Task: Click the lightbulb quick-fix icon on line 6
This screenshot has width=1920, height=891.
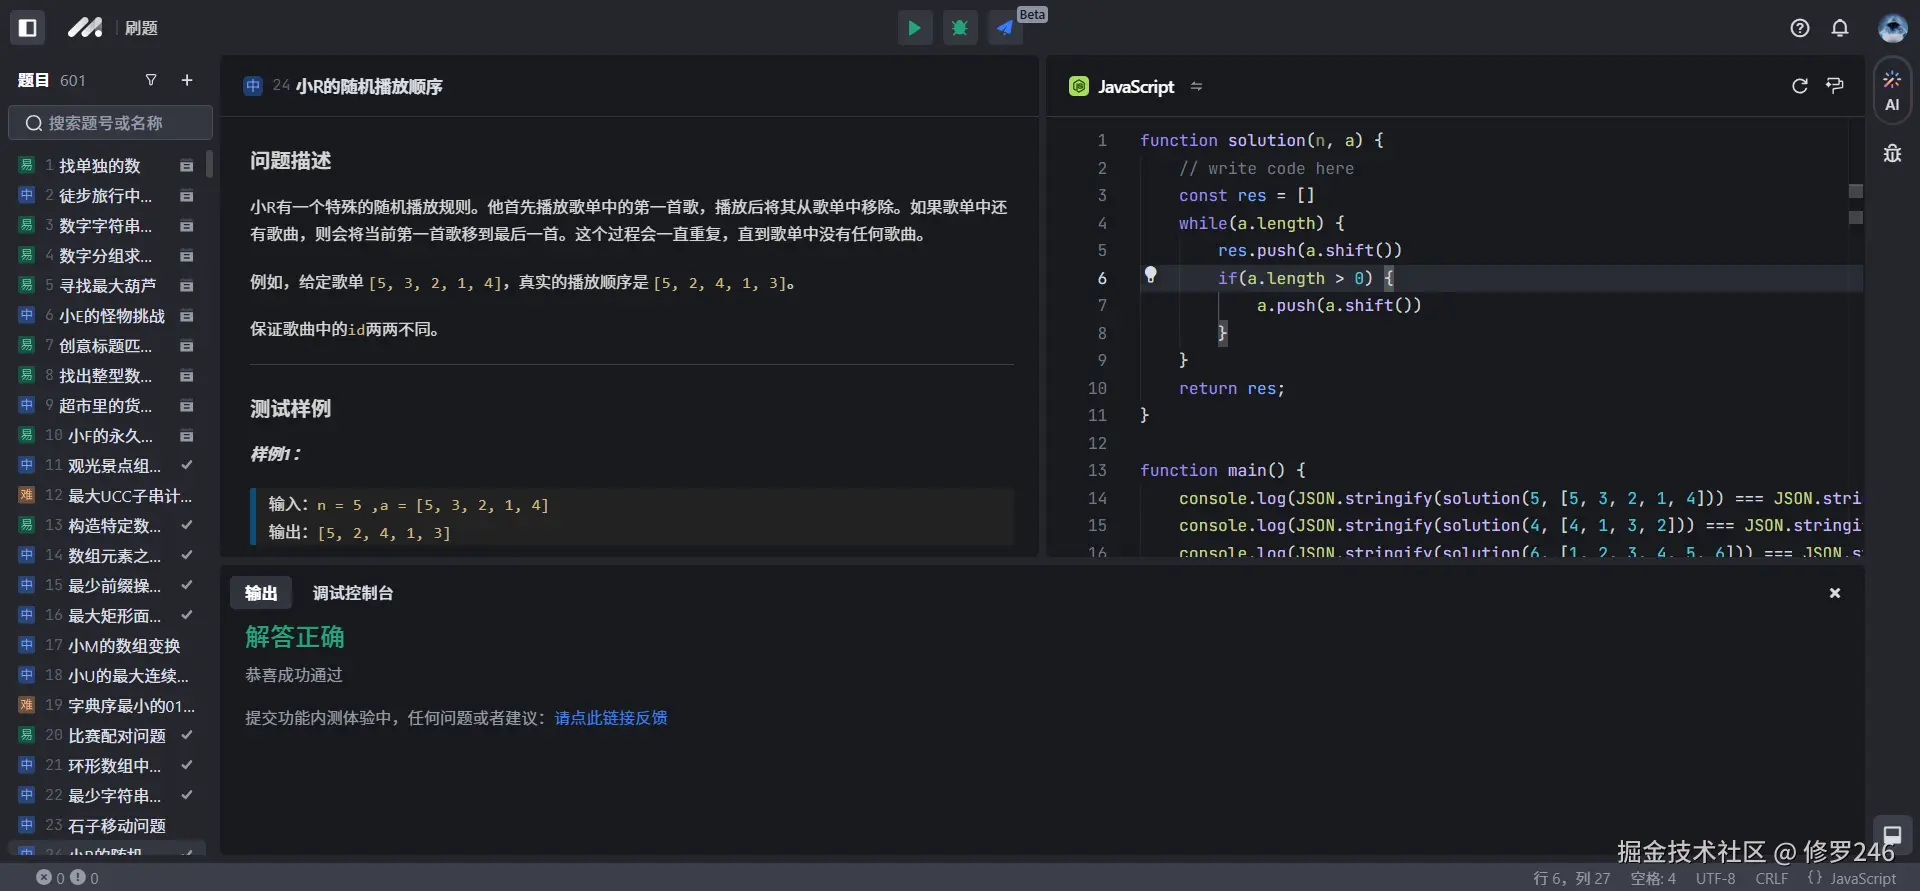Action: pos(1150,274)
